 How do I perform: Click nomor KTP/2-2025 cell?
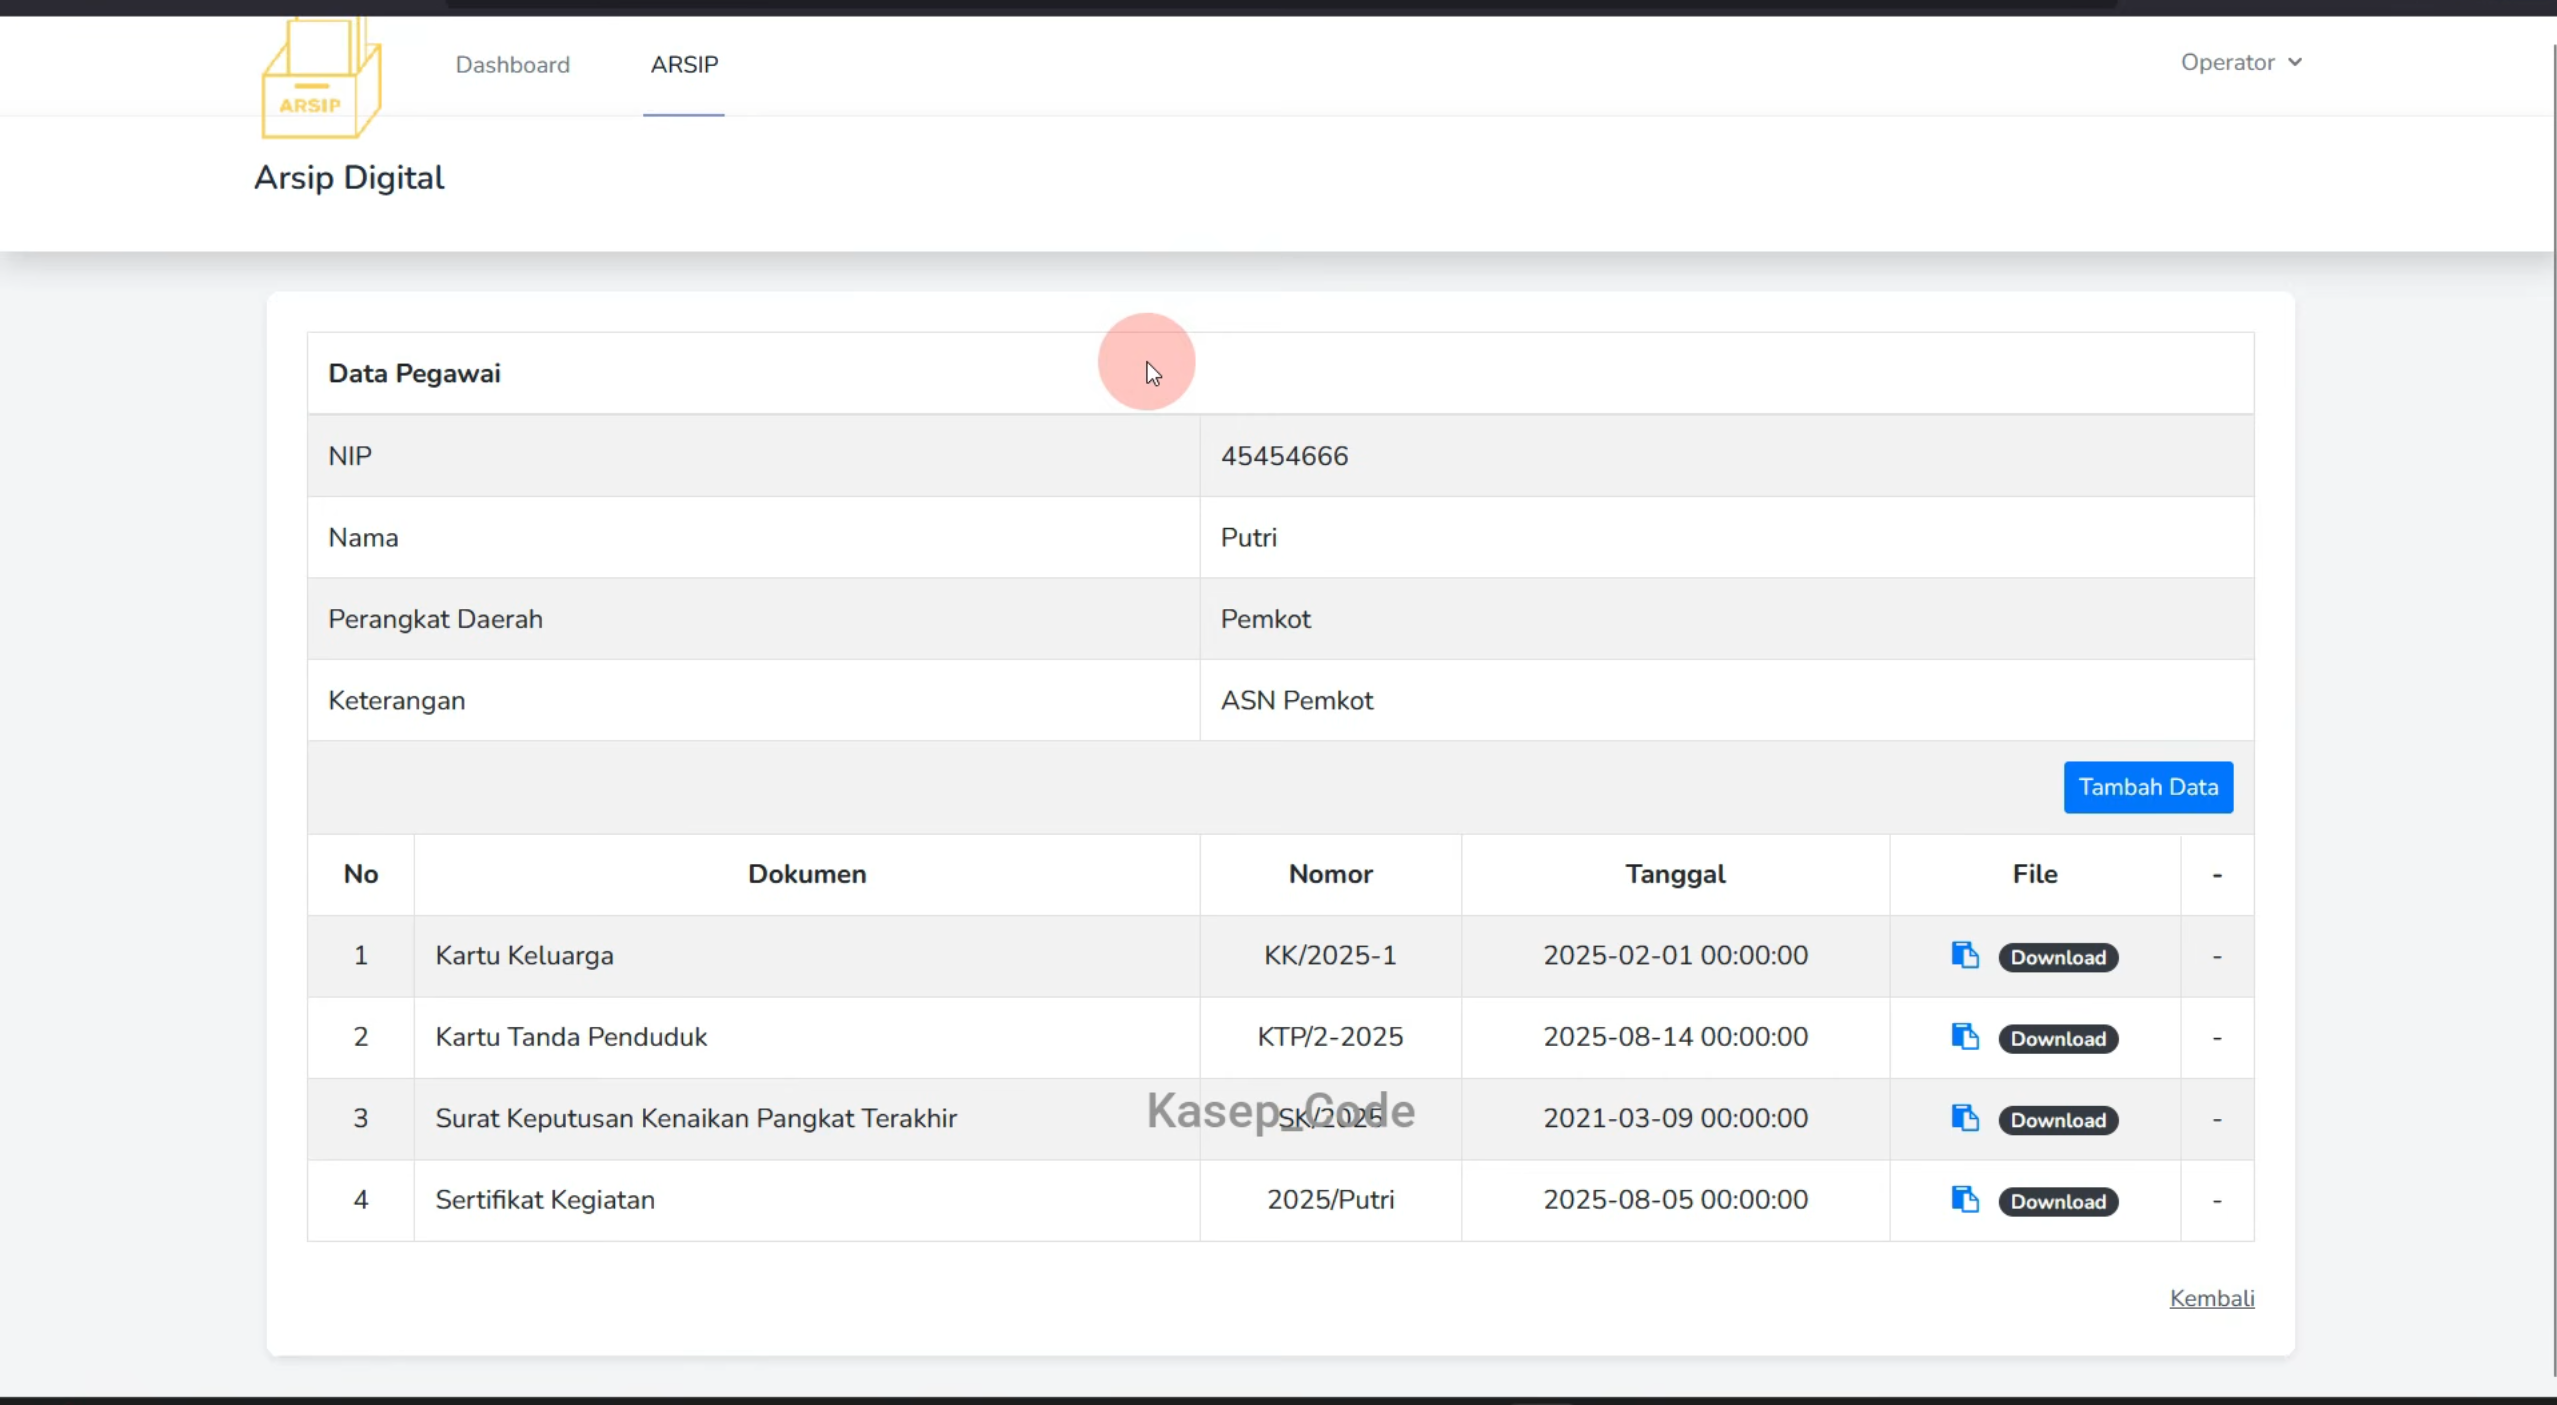1330,1037
